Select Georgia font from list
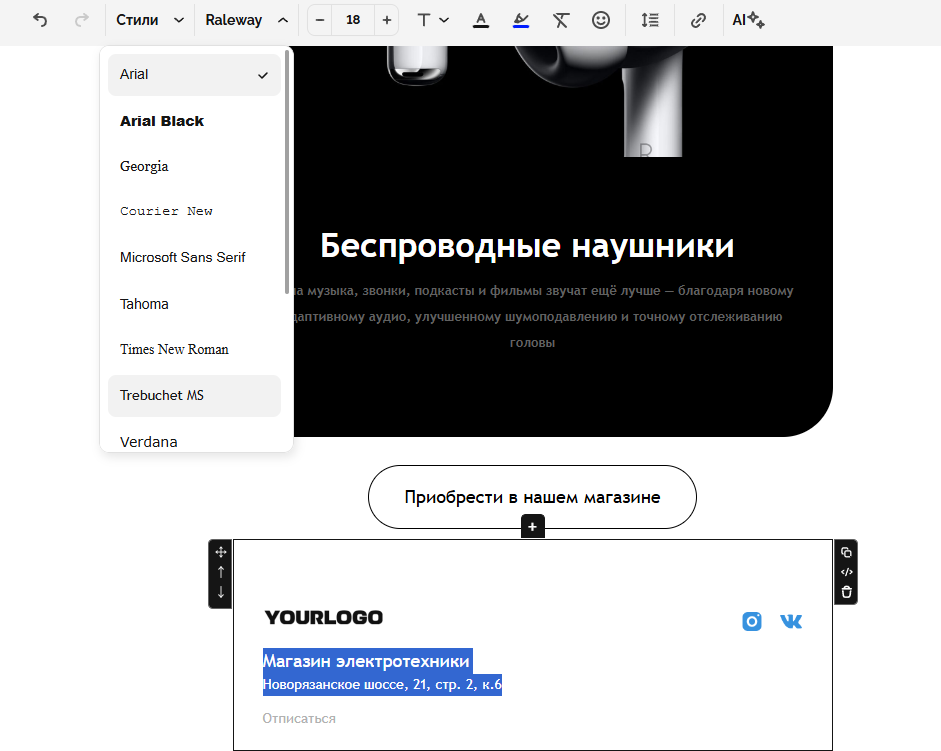The width and height of the screenshot is (941, 751). (x=144, y=166)
